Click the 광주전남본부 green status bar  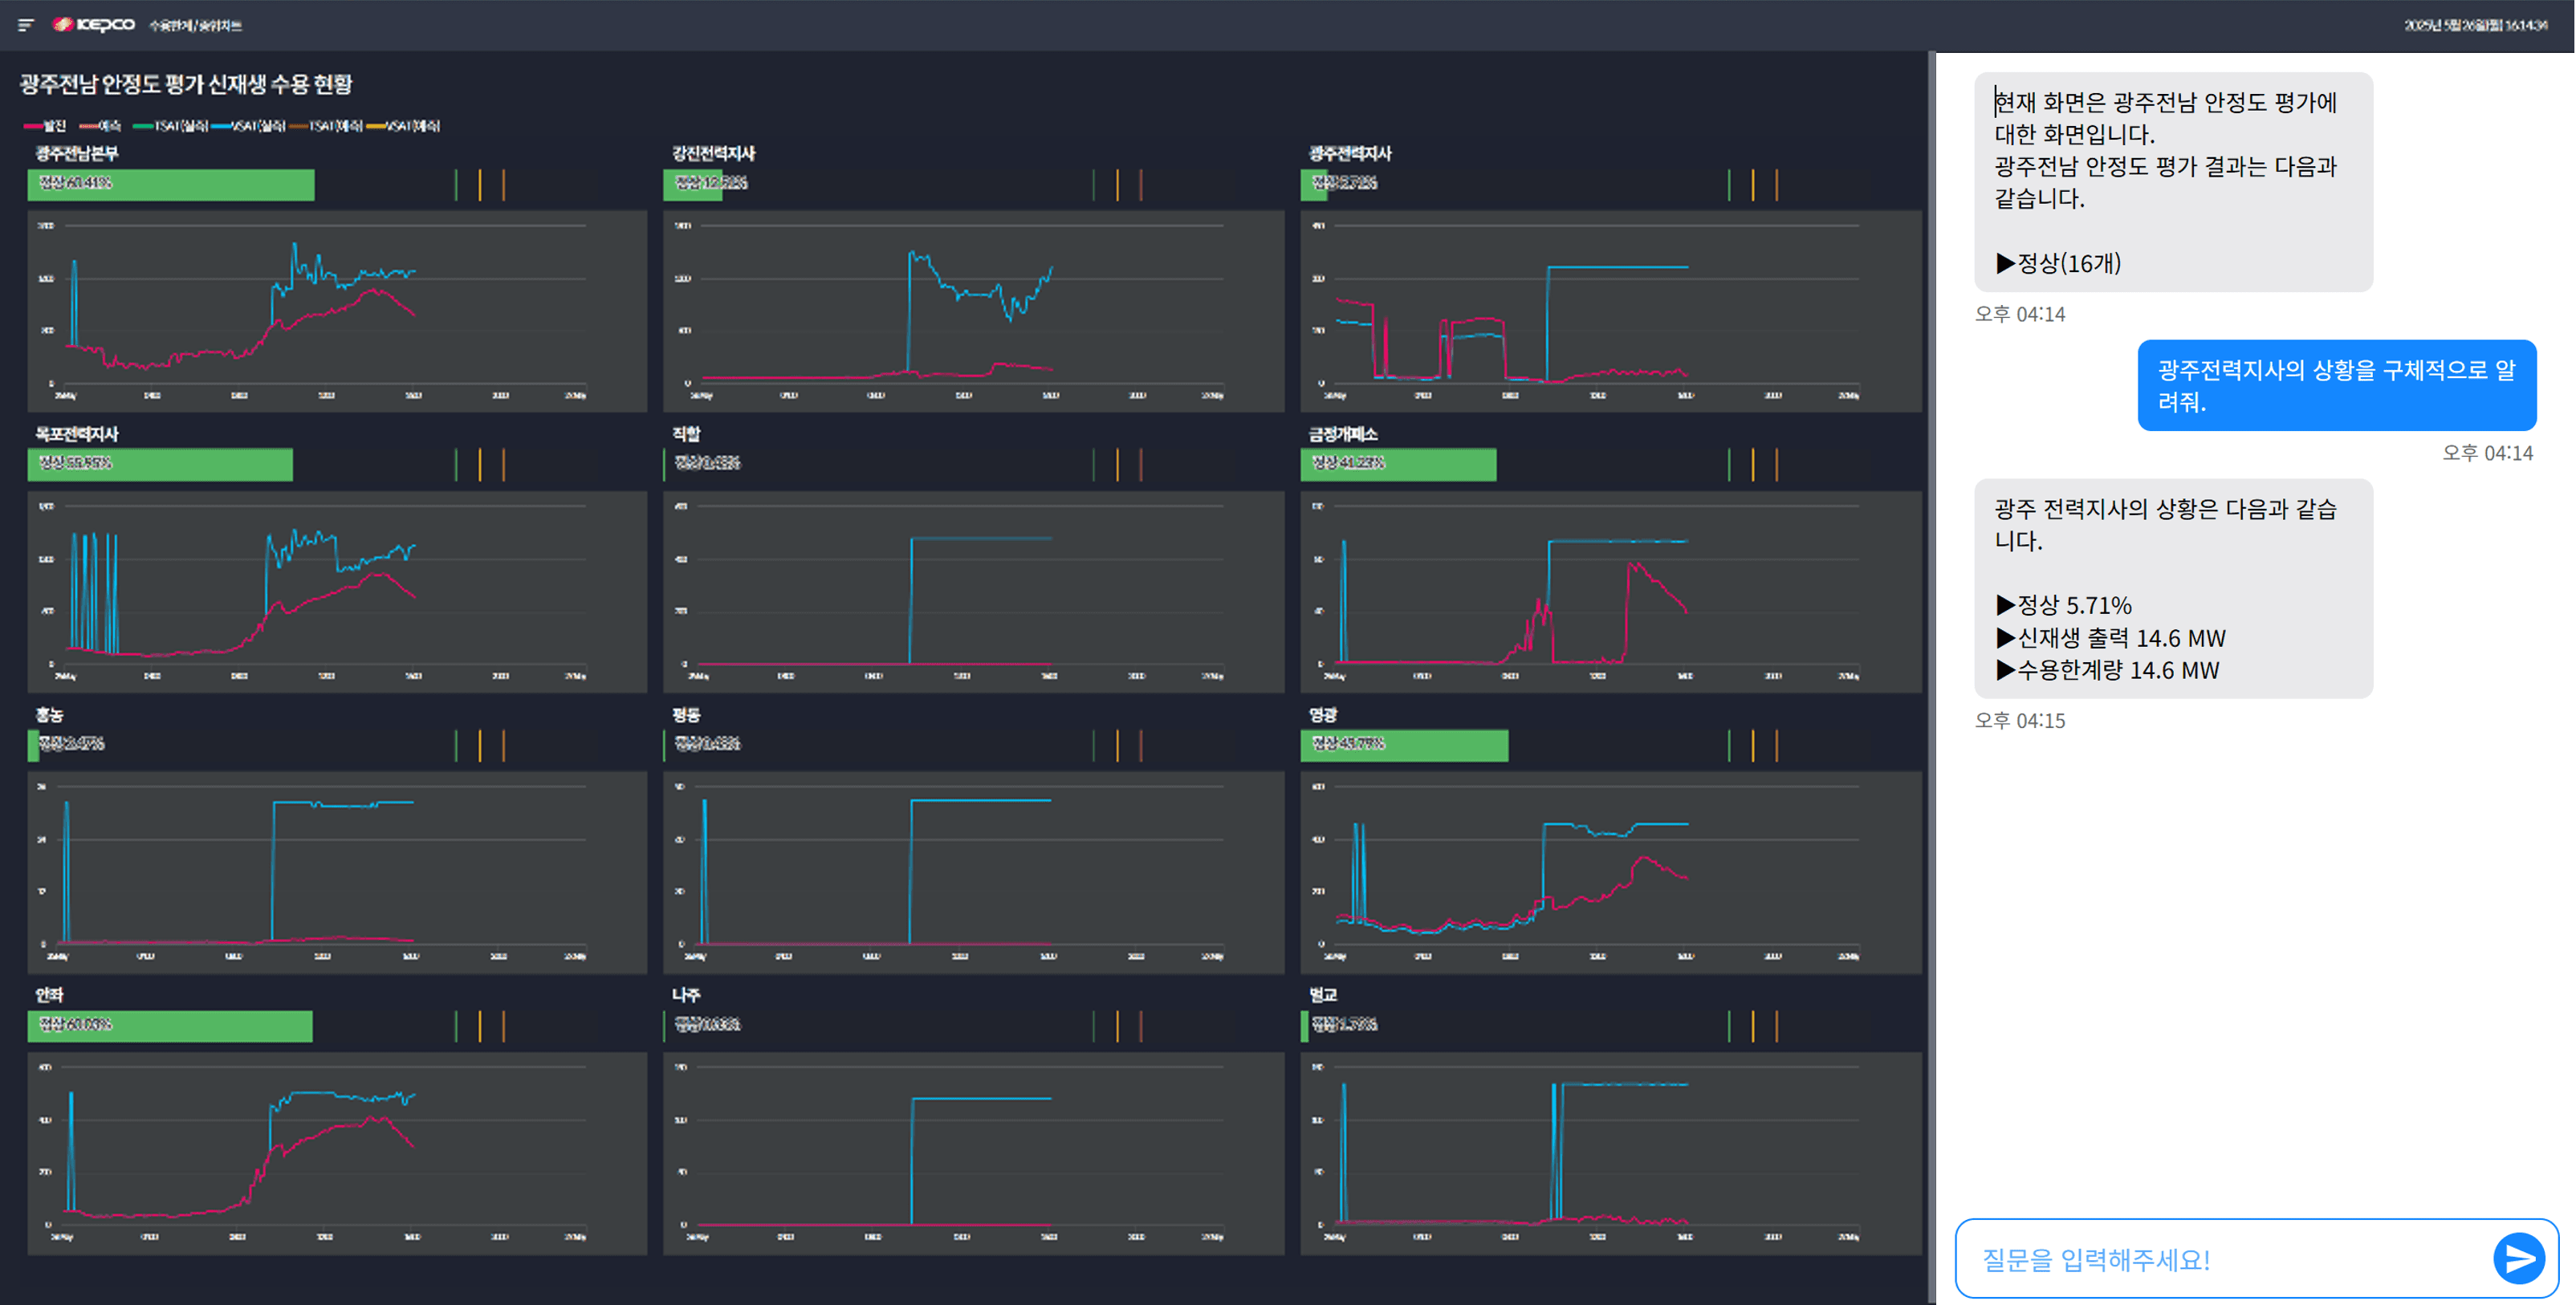click(x=171, y=184)
